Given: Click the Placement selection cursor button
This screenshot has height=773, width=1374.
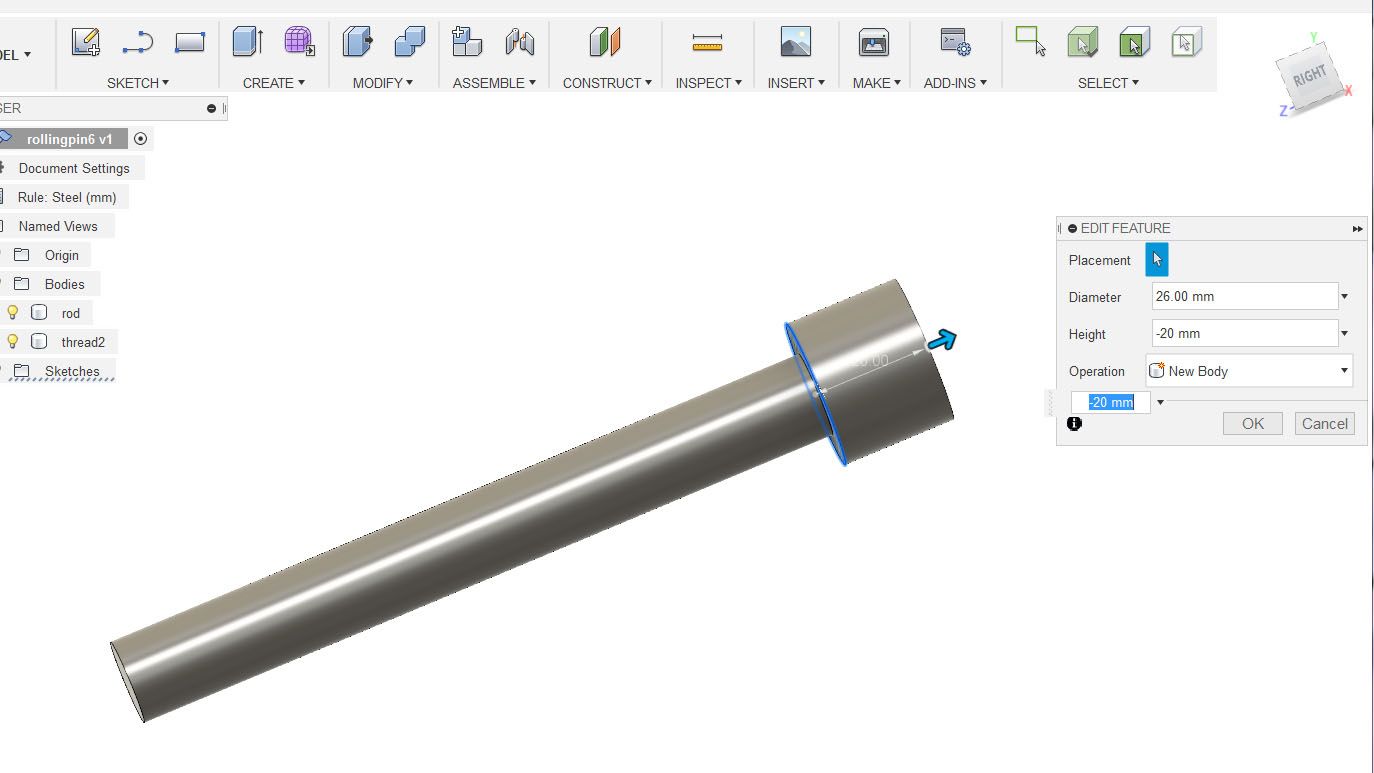Looking at the screenshot, I should [1157, 260].
